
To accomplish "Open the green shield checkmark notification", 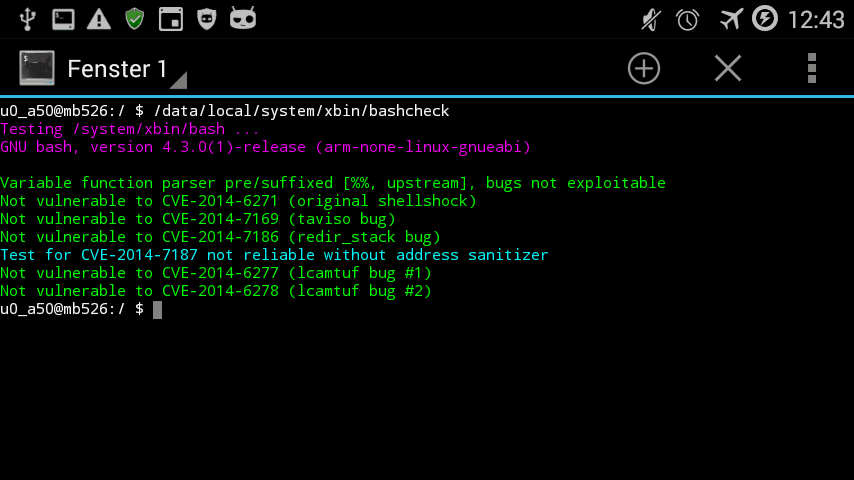I will coord(135,19).
